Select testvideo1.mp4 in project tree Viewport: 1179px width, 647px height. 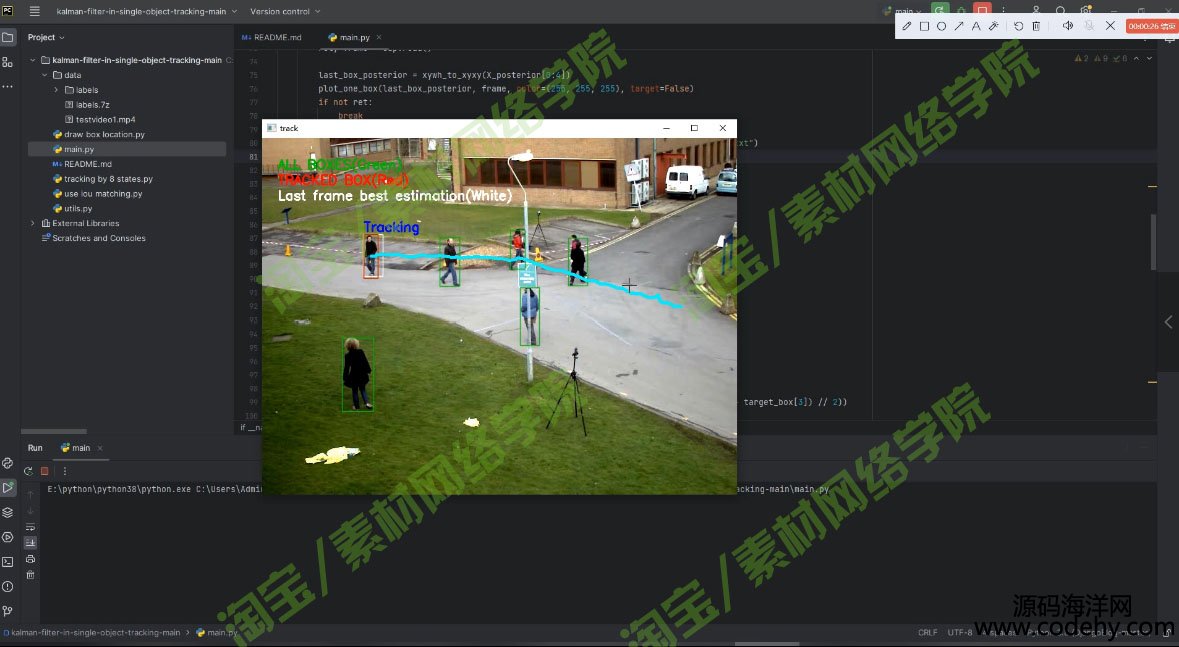pyautogui.click(x=100, y=120)
